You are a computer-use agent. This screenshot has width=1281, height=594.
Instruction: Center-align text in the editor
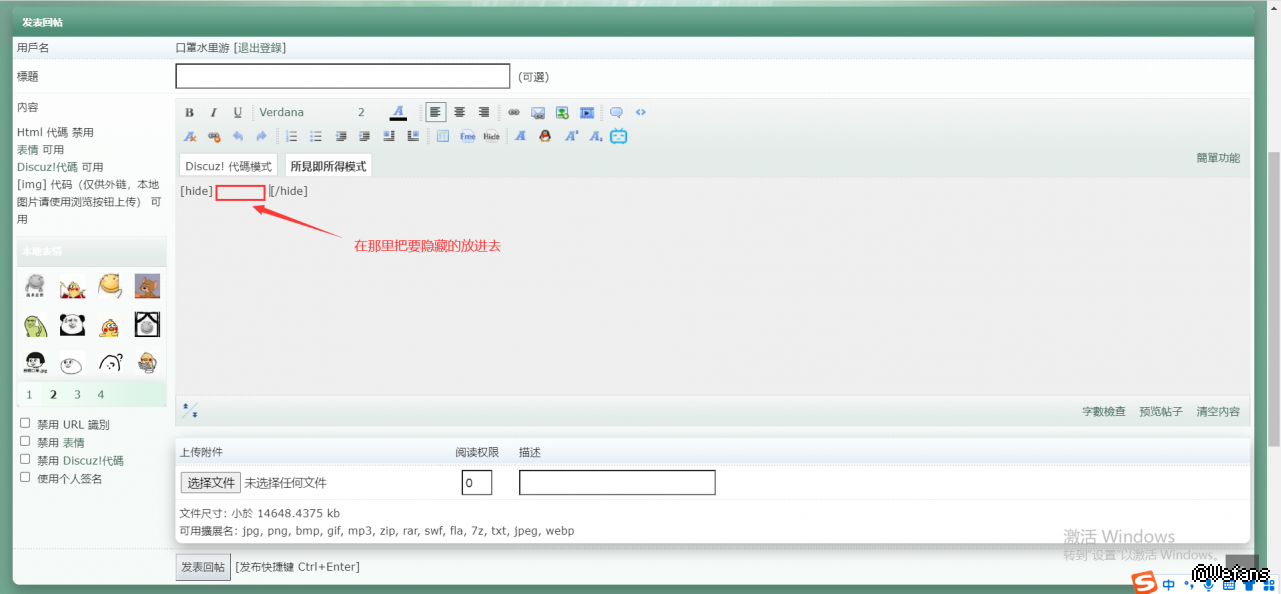click(460, 112)
